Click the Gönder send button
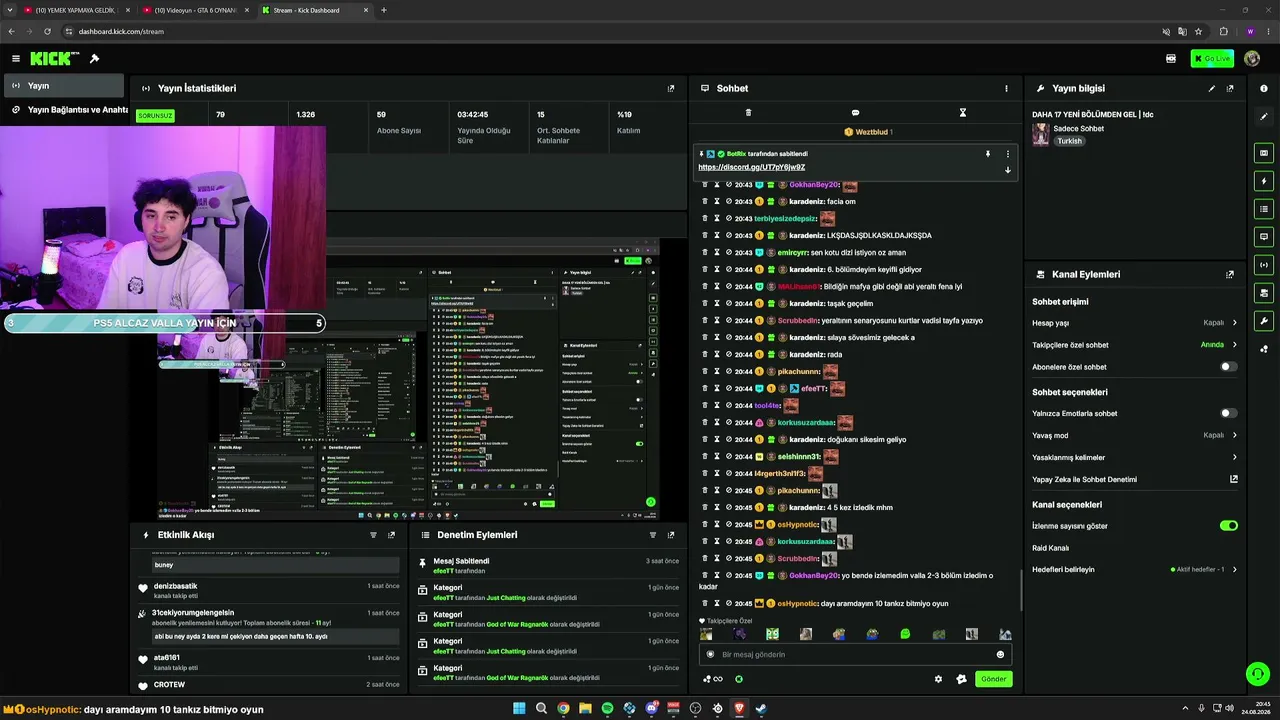This screenshot has height=720, width=1280. click(x=993, y=679)
